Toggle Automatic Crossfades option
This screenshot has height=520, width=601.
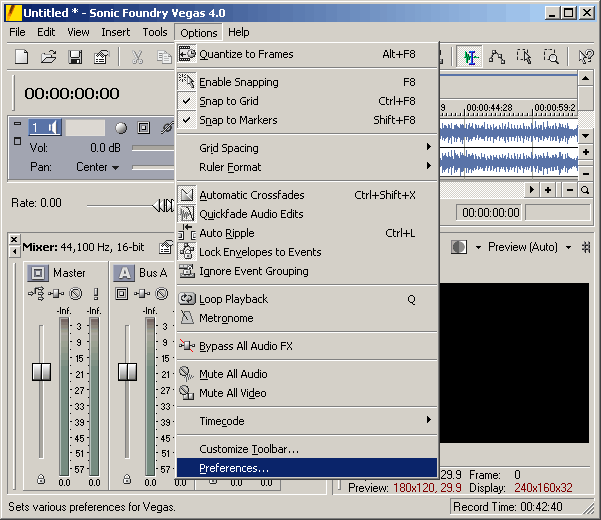307,195
